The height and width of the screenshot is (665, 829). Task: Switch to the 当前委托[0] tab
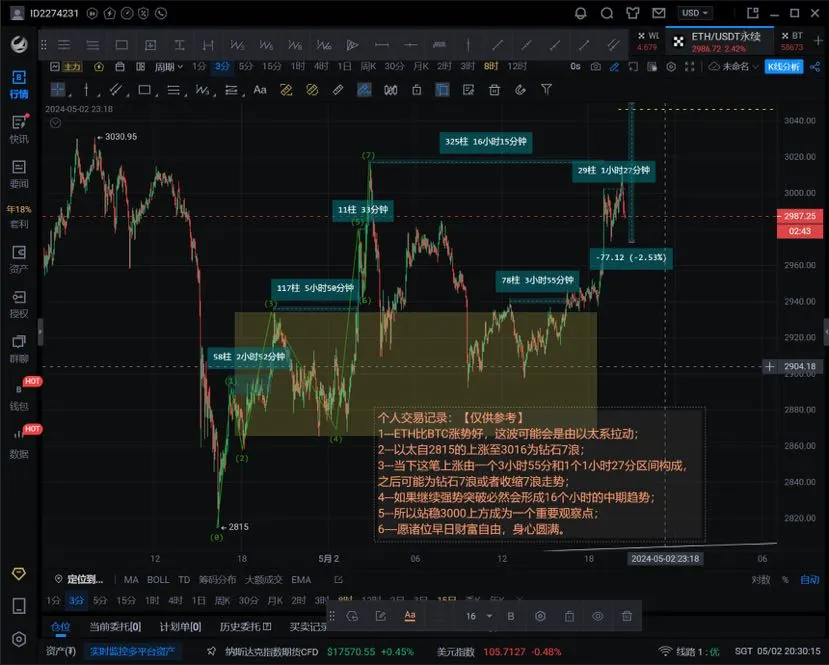tap(115, 627)
